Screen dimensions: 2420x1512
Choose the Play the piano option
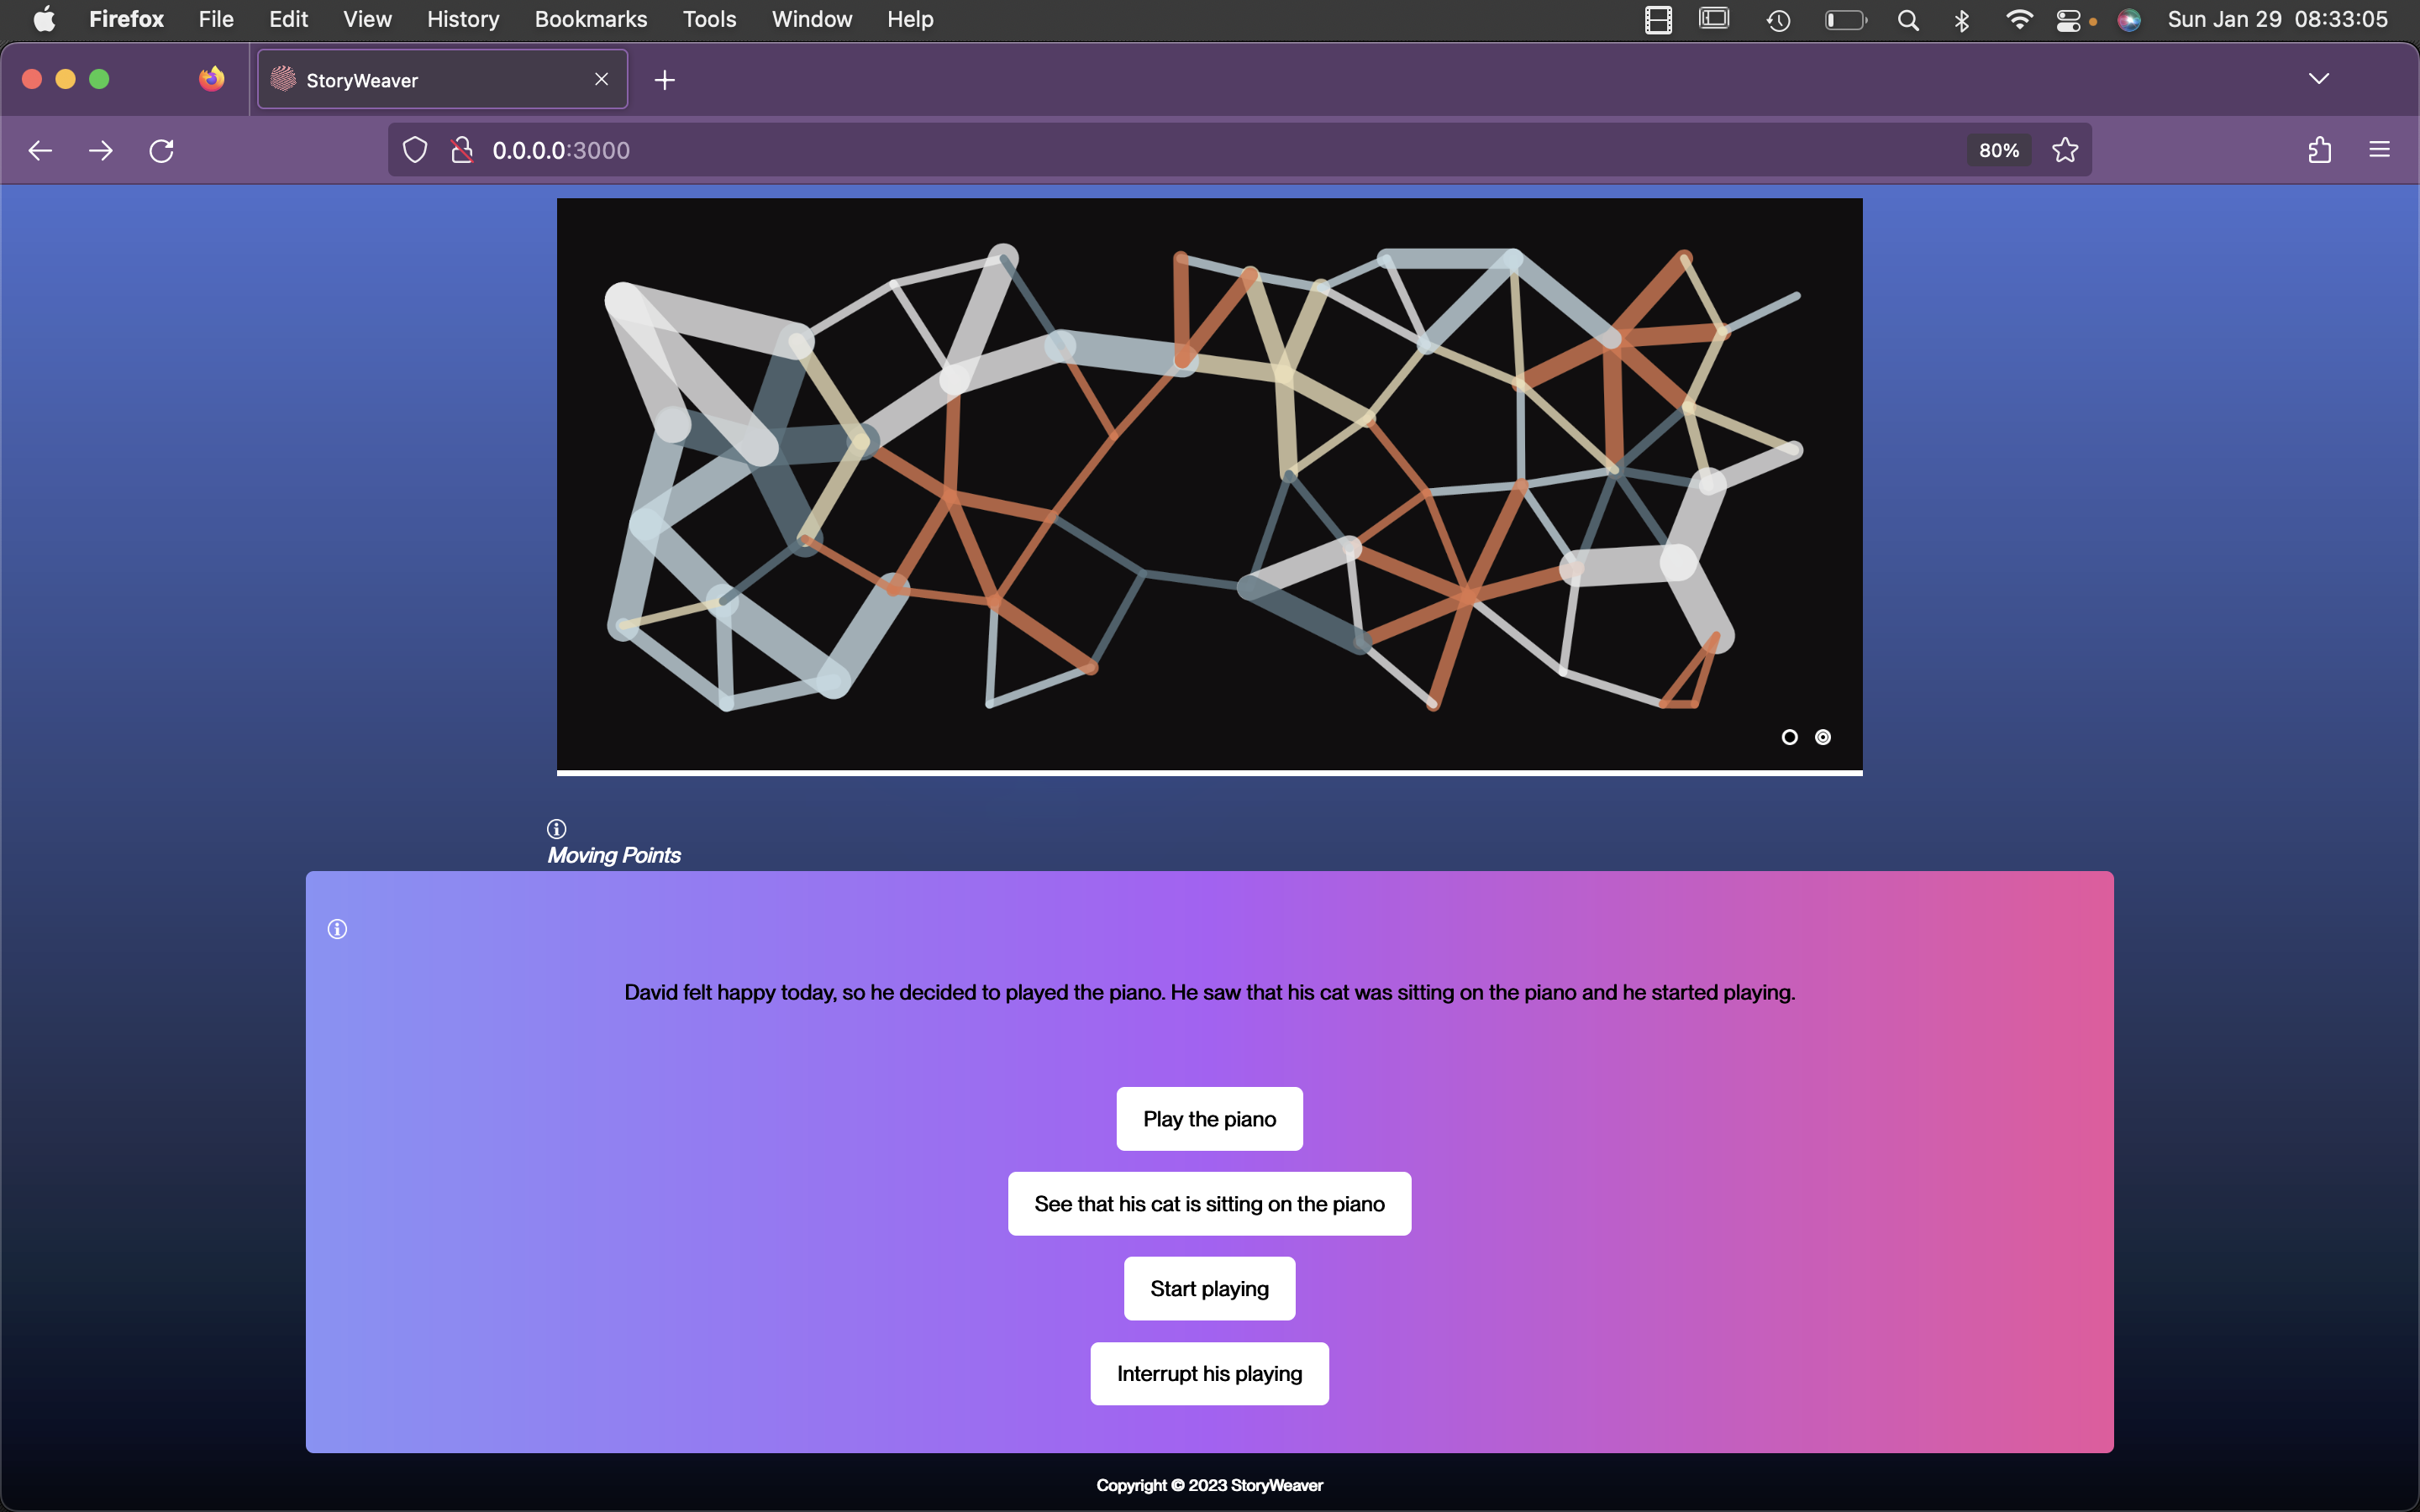(1209, 1119)
